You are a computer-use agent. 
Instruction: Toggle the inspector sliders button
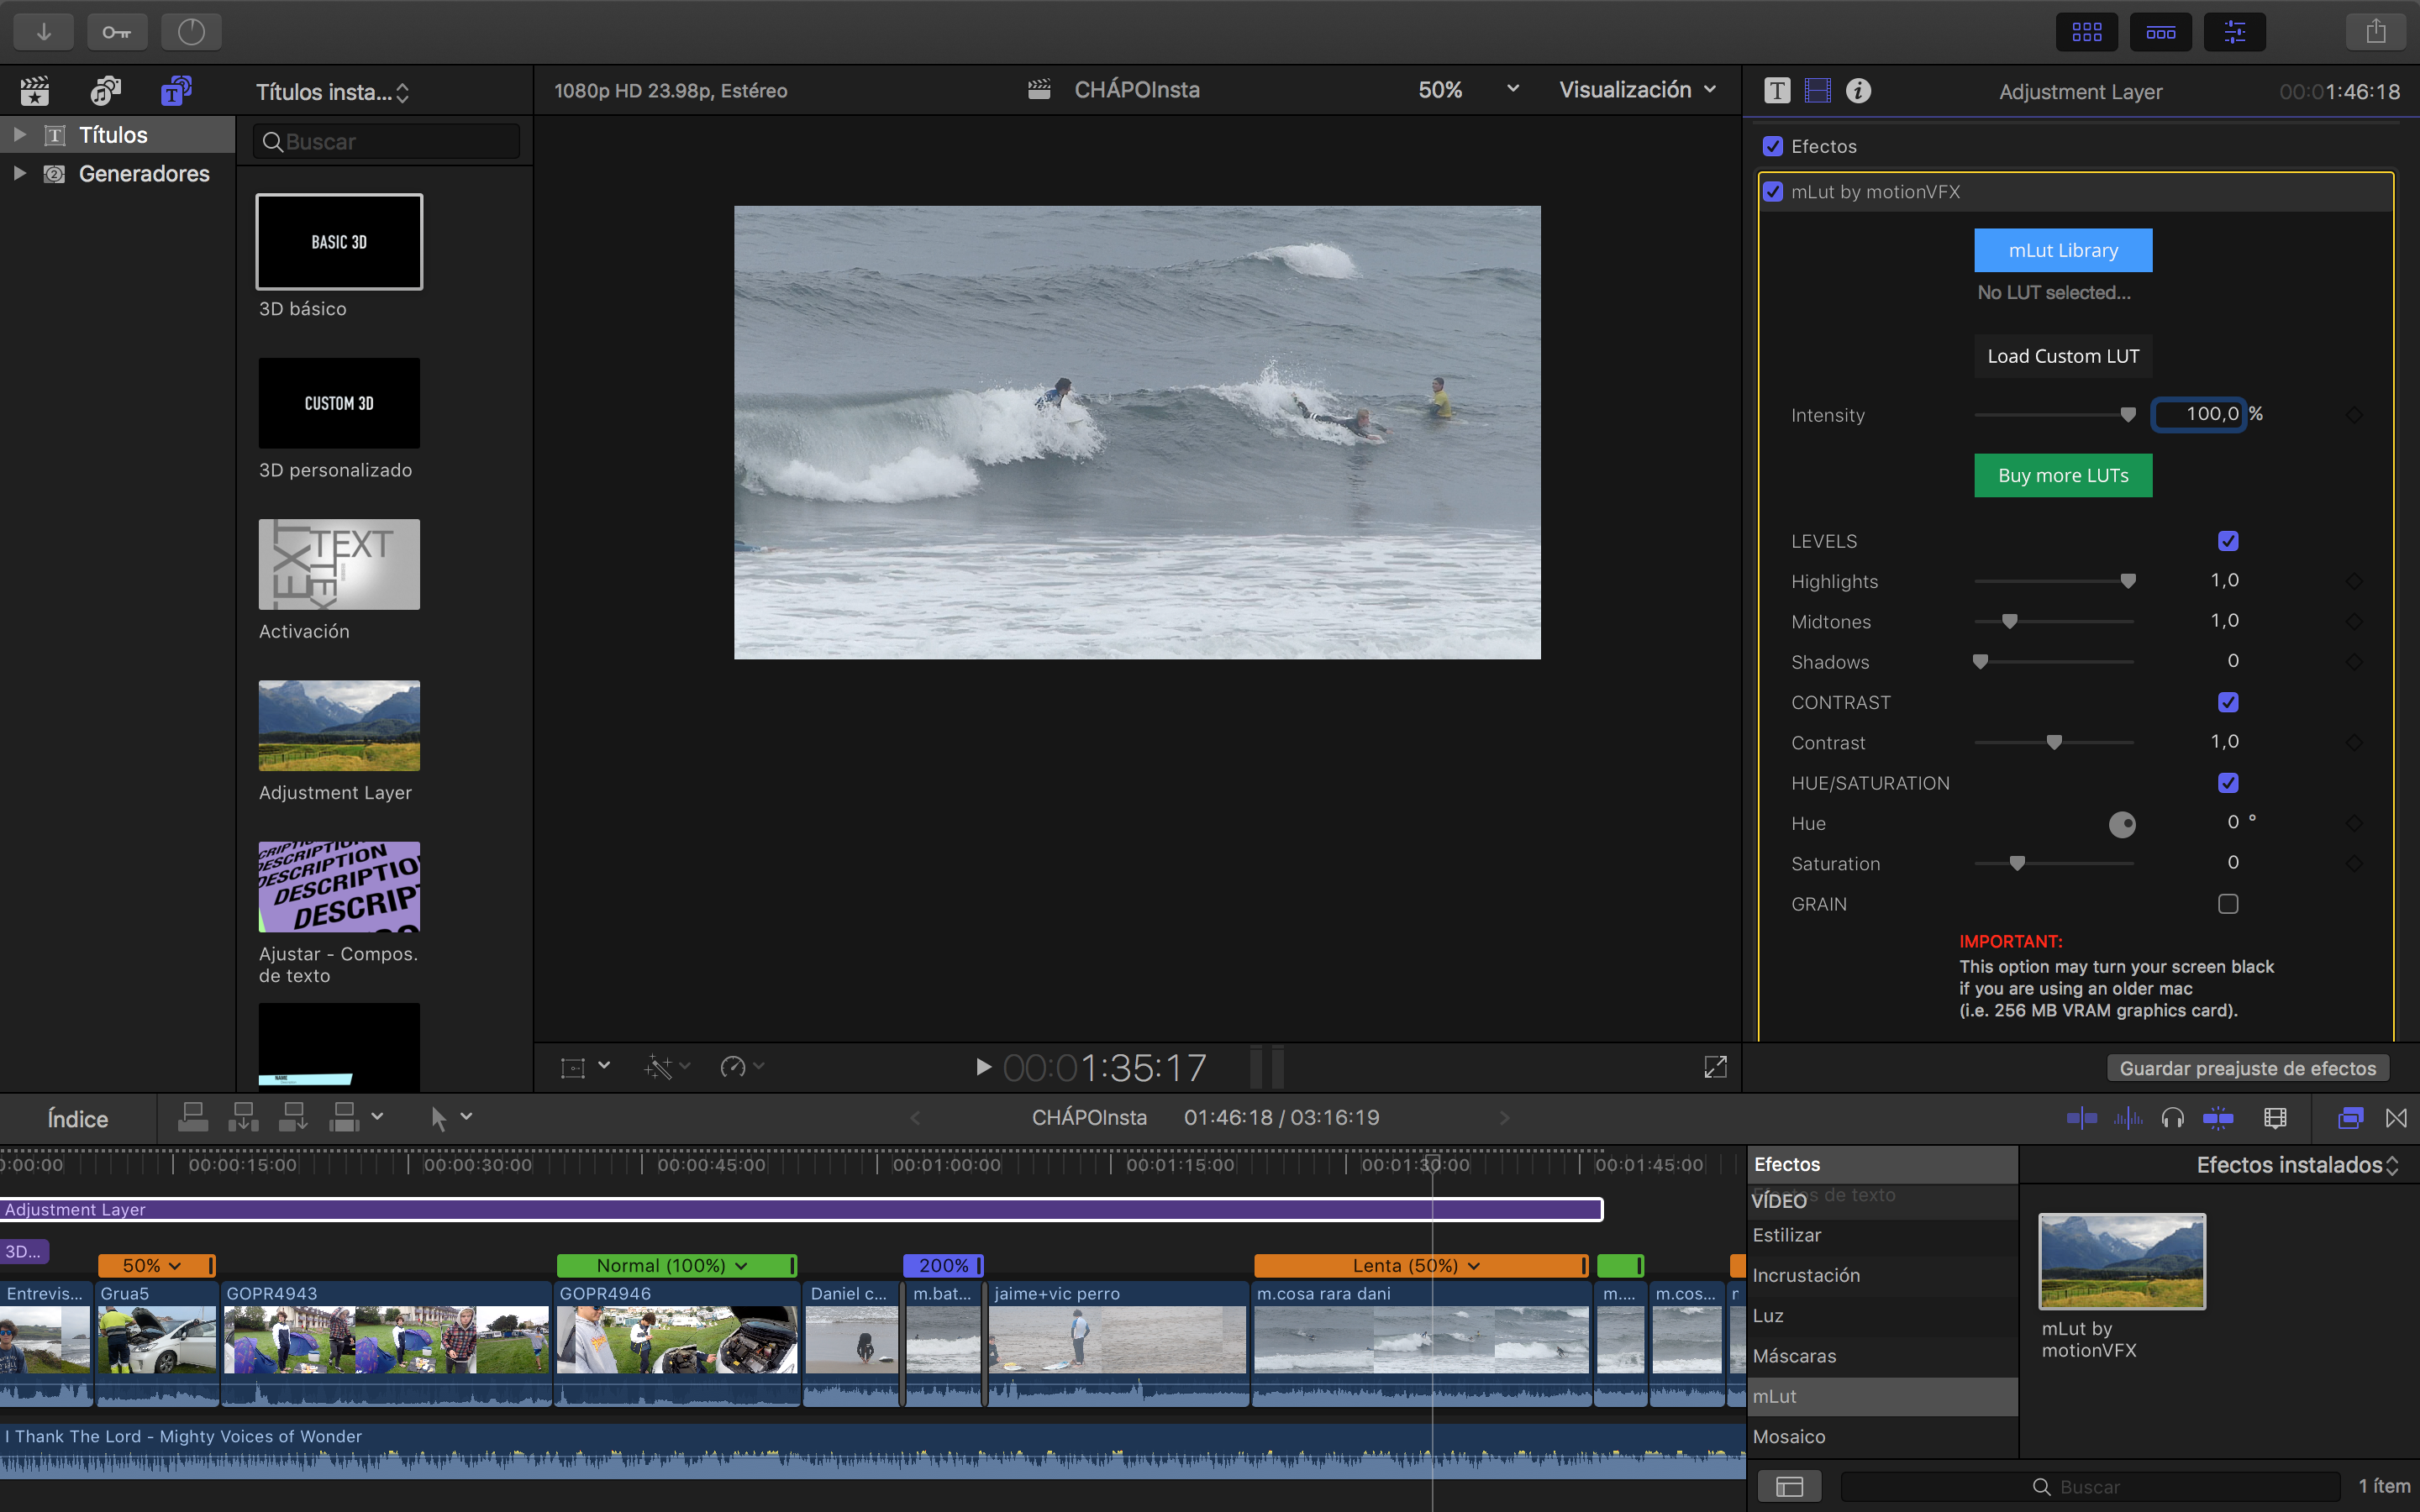coord(2234,32)
